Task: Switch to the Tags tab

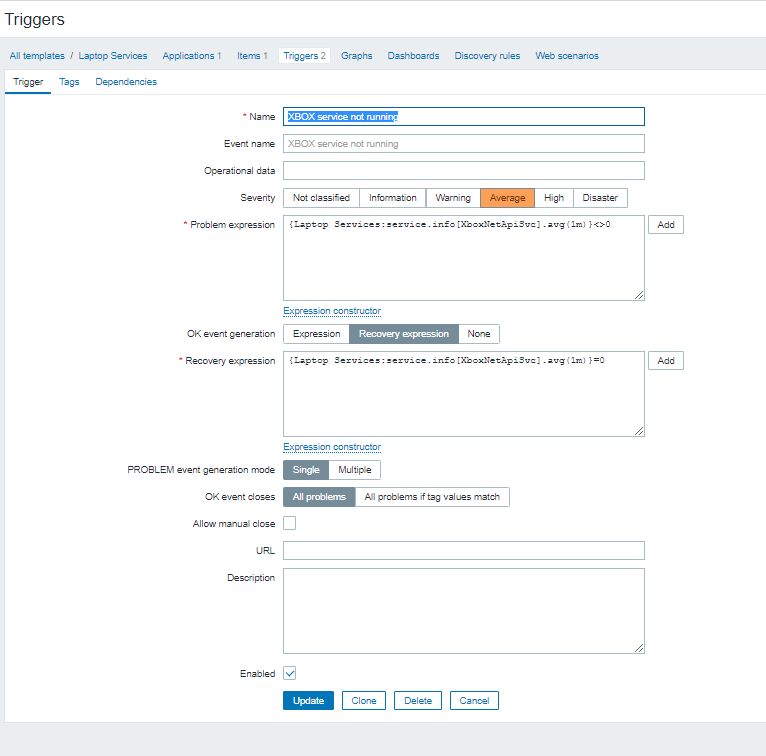Action: point(69,82)
